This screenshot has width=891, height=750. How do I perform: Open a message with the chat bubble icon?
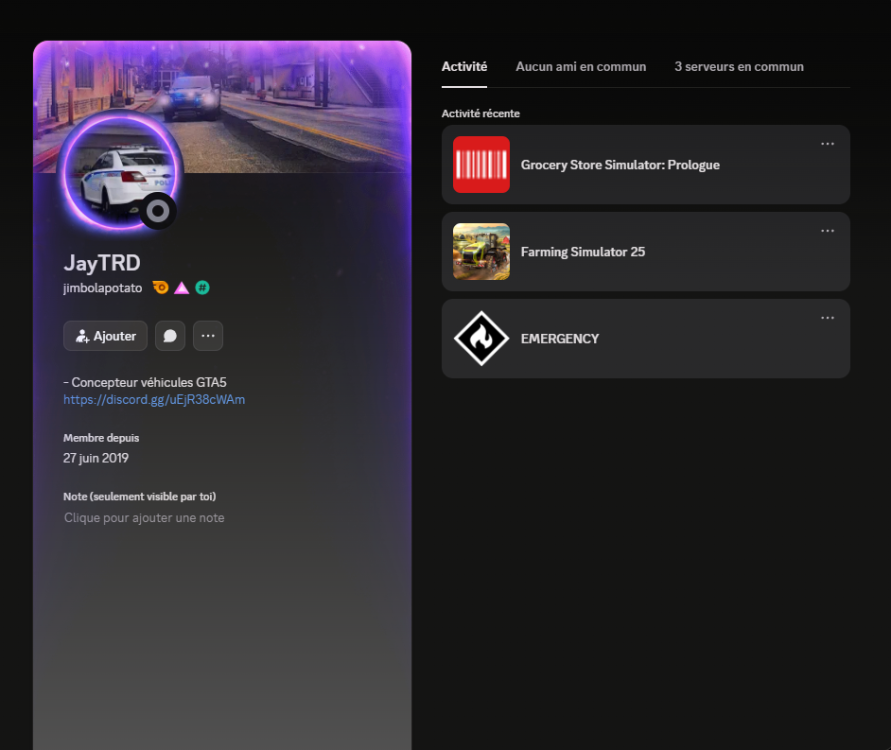[x=170, y=336]
